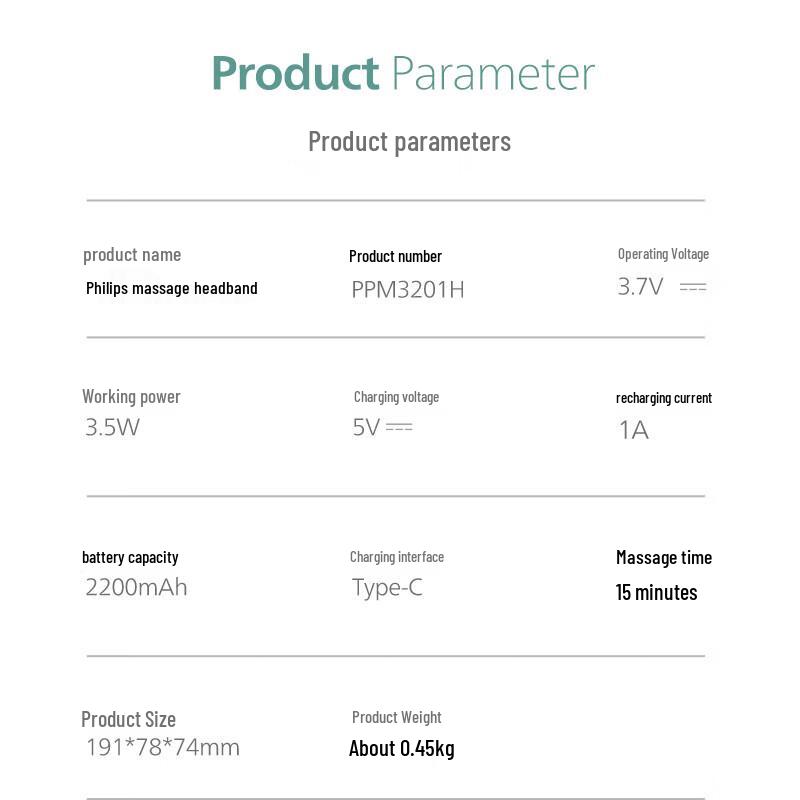Select the 1A current value

click(634, 430)
